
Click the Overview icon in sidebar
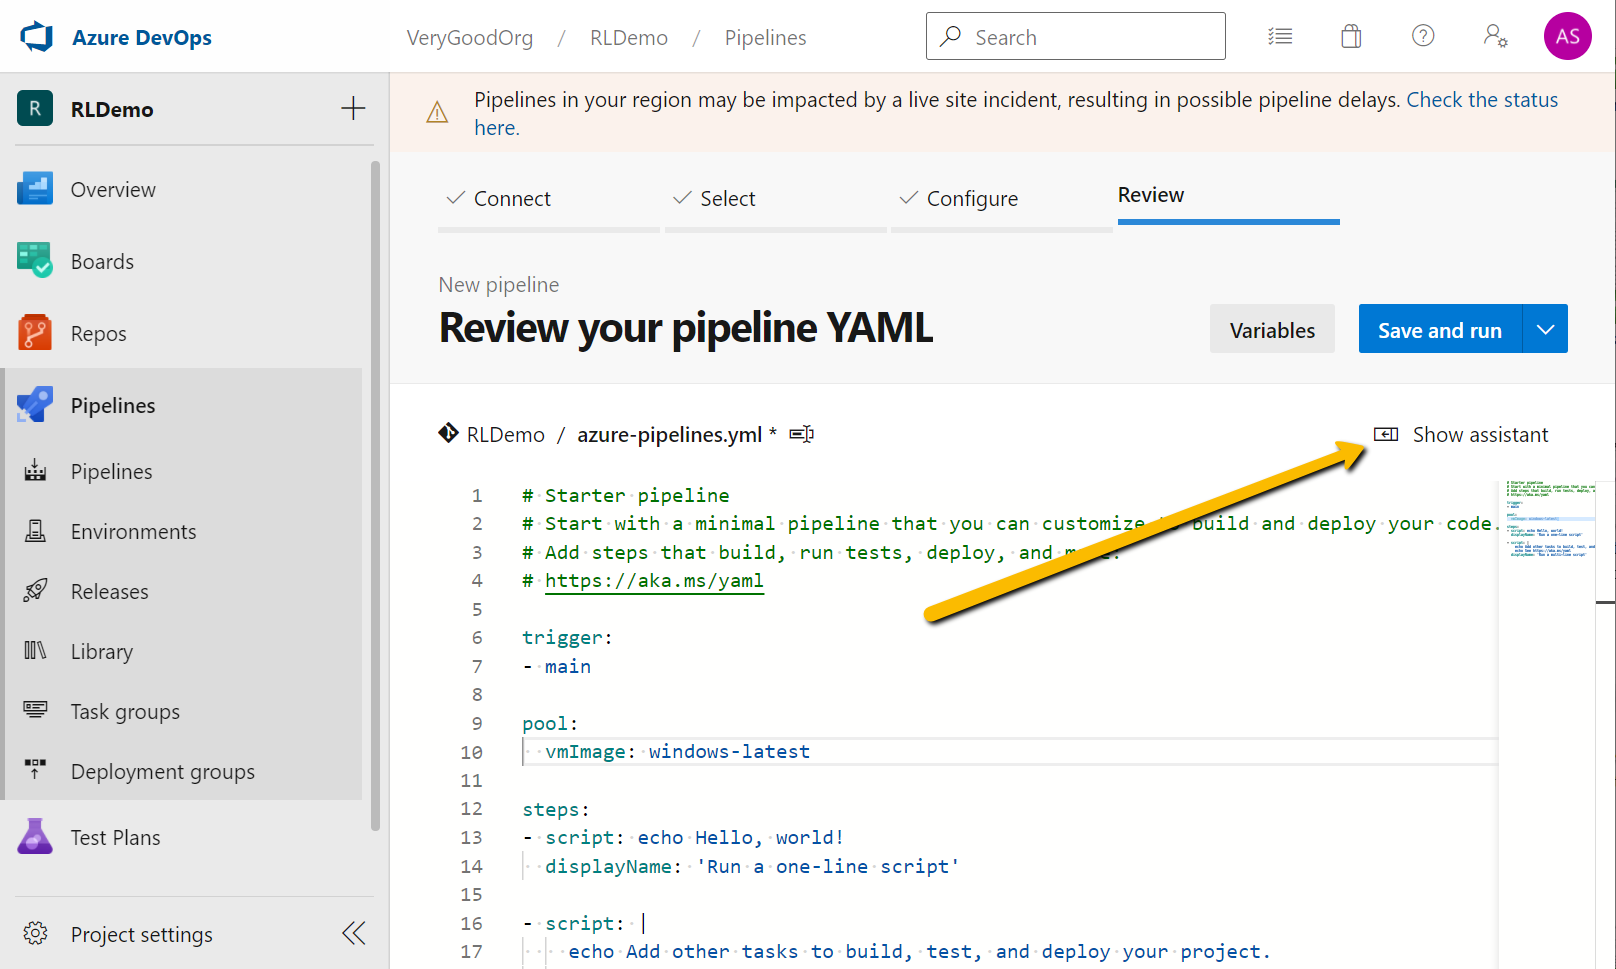coord(35,189)
